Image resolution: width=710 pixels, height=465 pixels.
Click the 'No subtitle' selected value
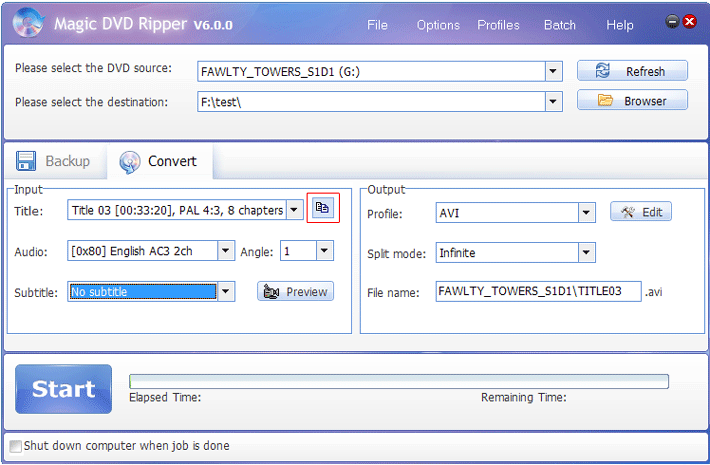(x=143, y=292)
